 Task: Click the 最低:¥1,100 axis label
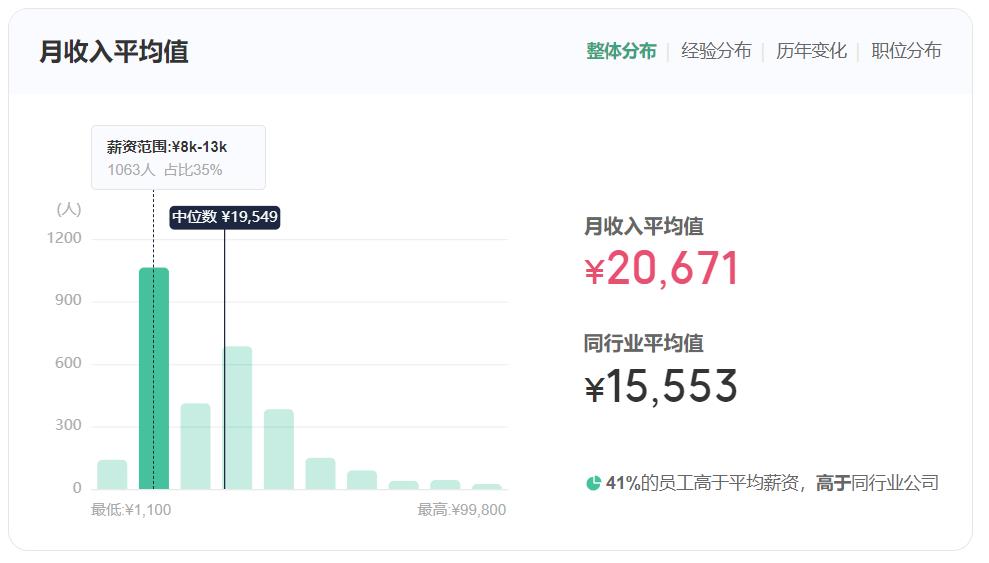[131, 510]
